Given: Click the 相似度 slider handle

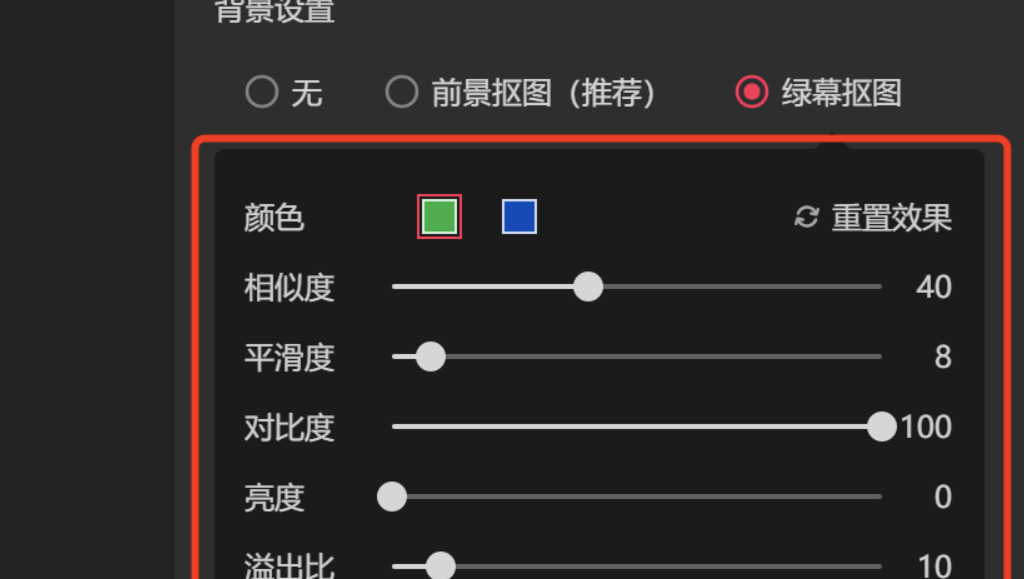Looking at the screenshot, I should (588, 287).
